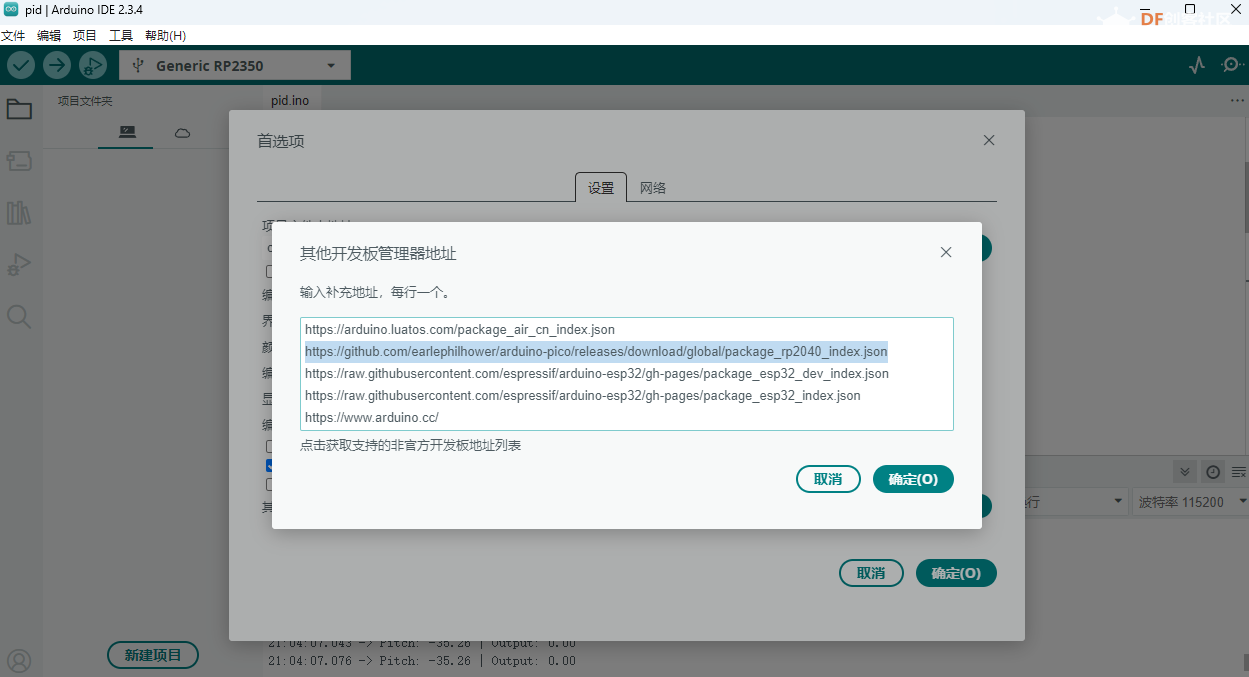
Task: Click the https://www.arduino.cc/ line in the text box
Action: click(372, 417)
